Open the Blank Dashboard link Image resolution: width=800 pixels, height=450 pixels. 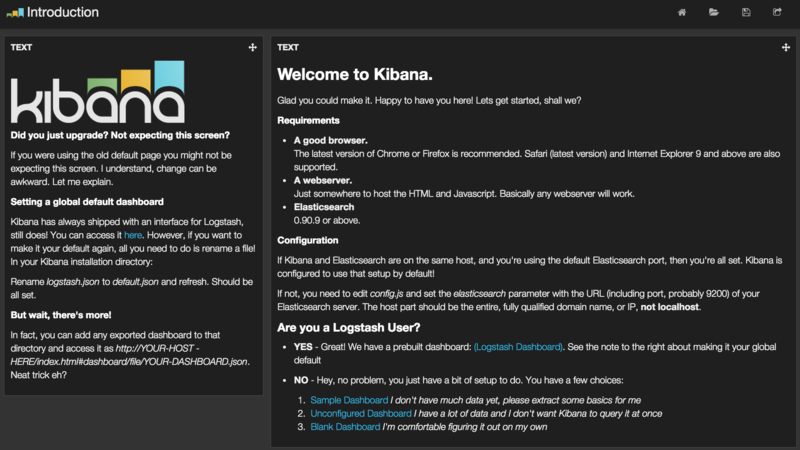(345, 427)
